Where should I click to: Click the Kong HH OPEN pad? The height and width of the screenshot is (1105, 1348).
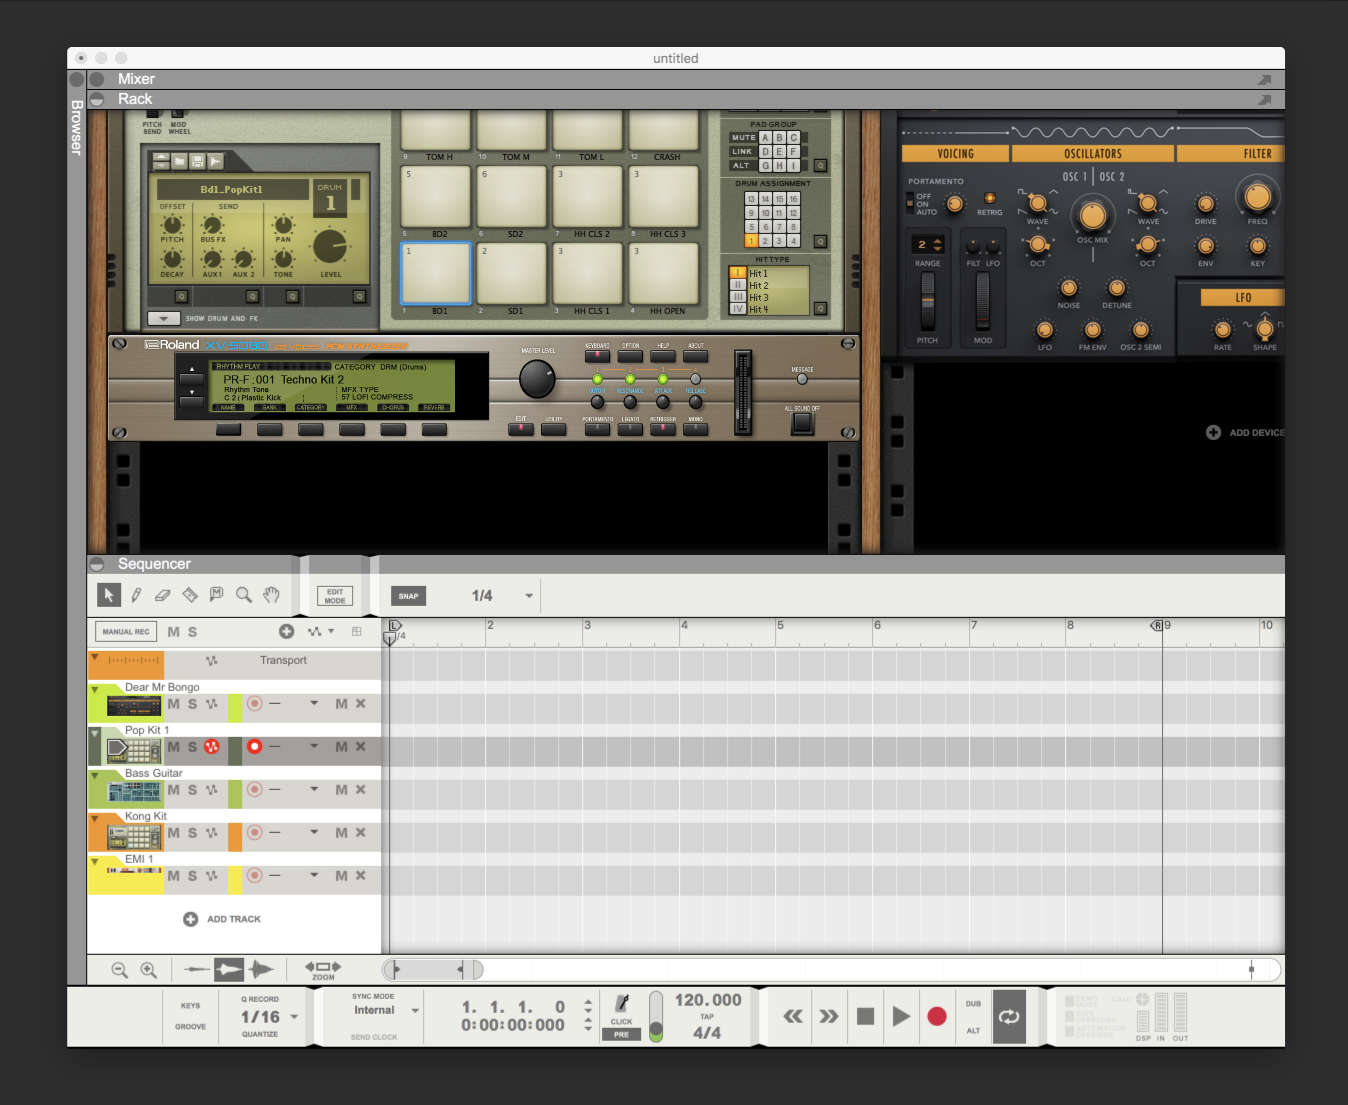click(x=664, y=273)
